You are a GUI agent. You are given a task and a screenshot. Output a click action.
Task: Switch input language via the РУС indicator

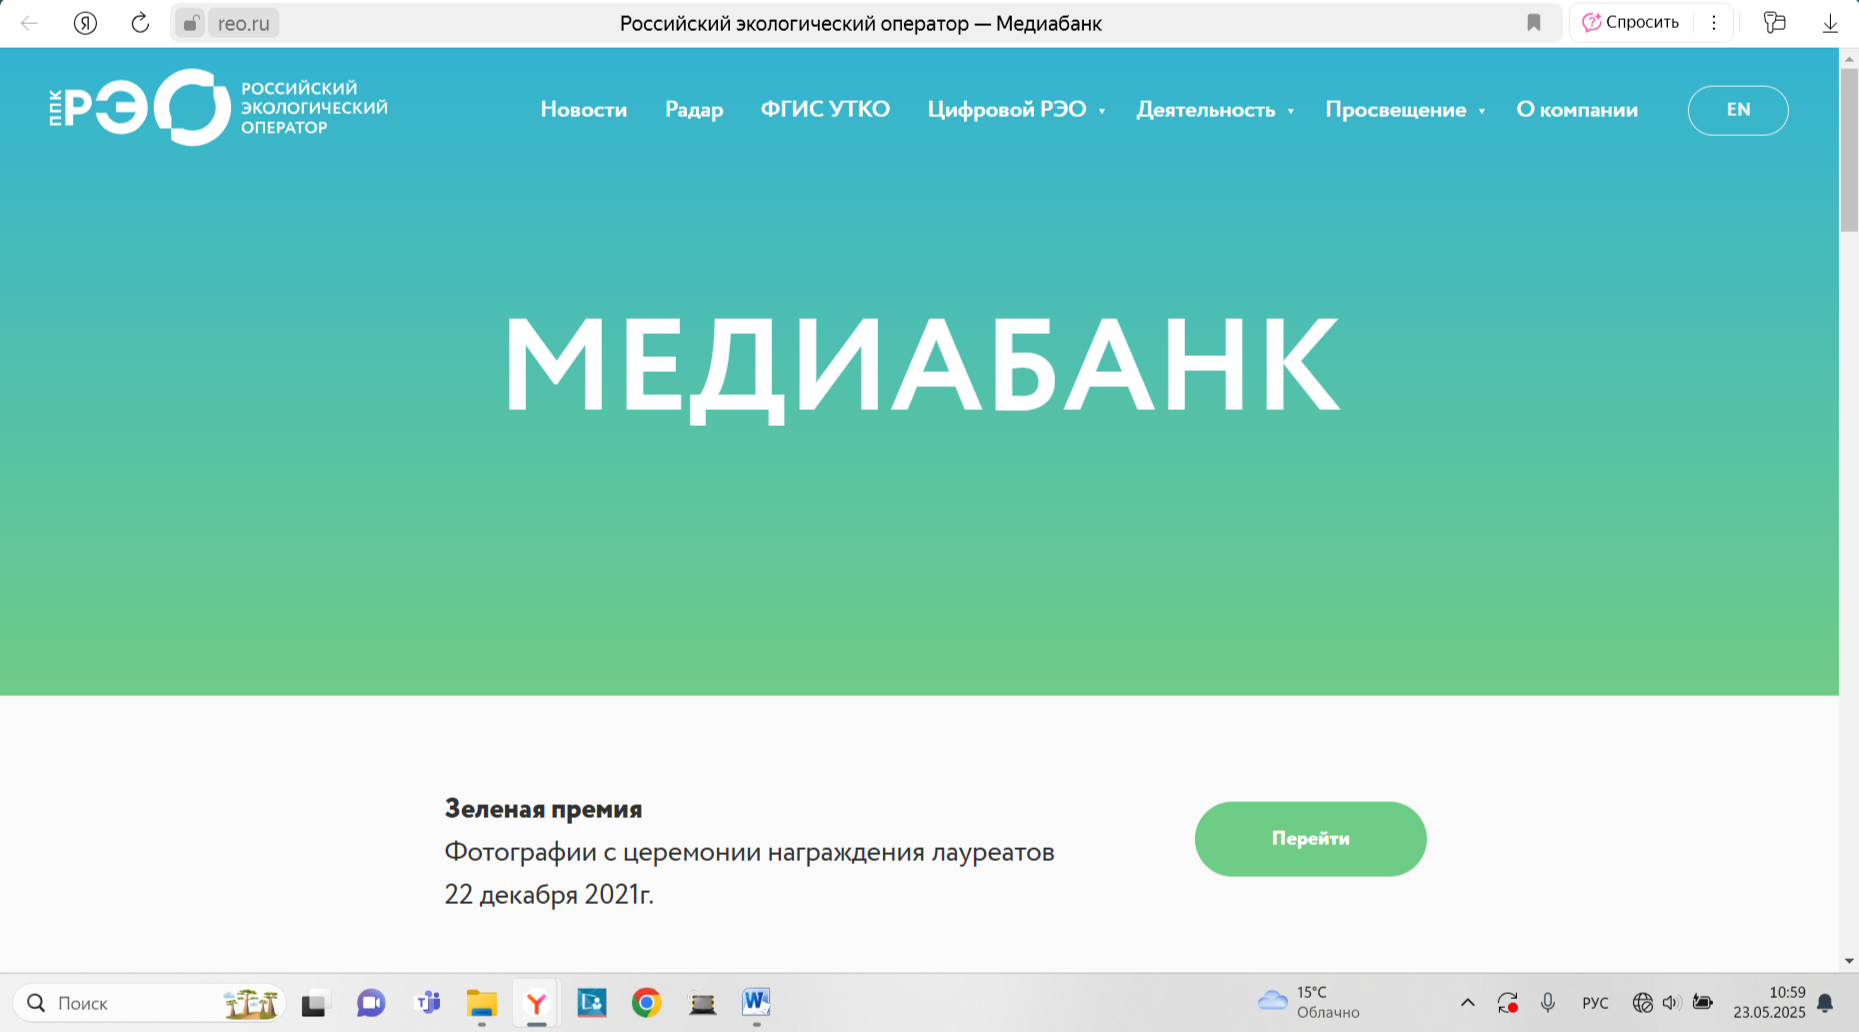pyautogui.click(x=1595, y=1003)
